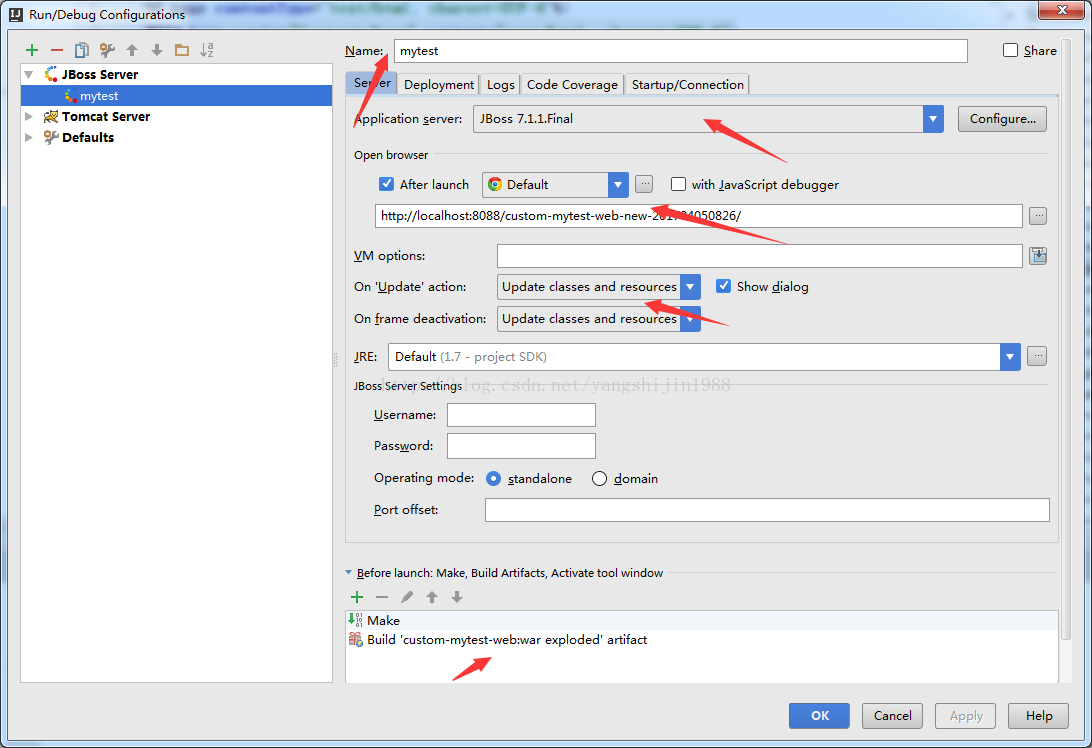Move the configuration down in the top toolbar
The height and width of the screenshot is (748, 1092).
click(x=157, y=50)
